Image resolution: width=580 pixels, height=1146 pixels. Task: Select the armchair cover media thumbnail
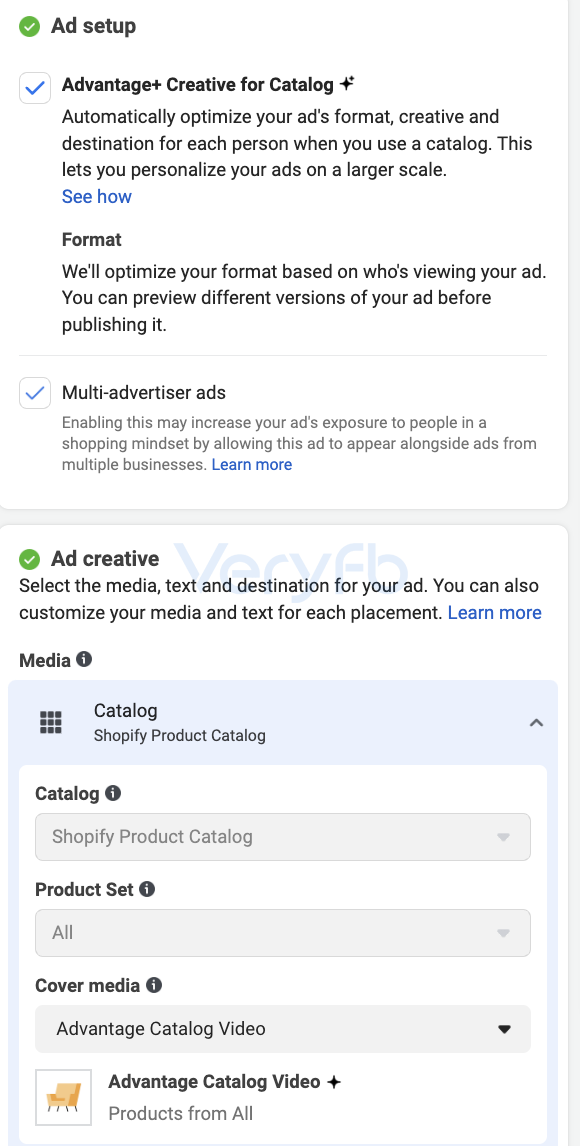click(64, 1097)
